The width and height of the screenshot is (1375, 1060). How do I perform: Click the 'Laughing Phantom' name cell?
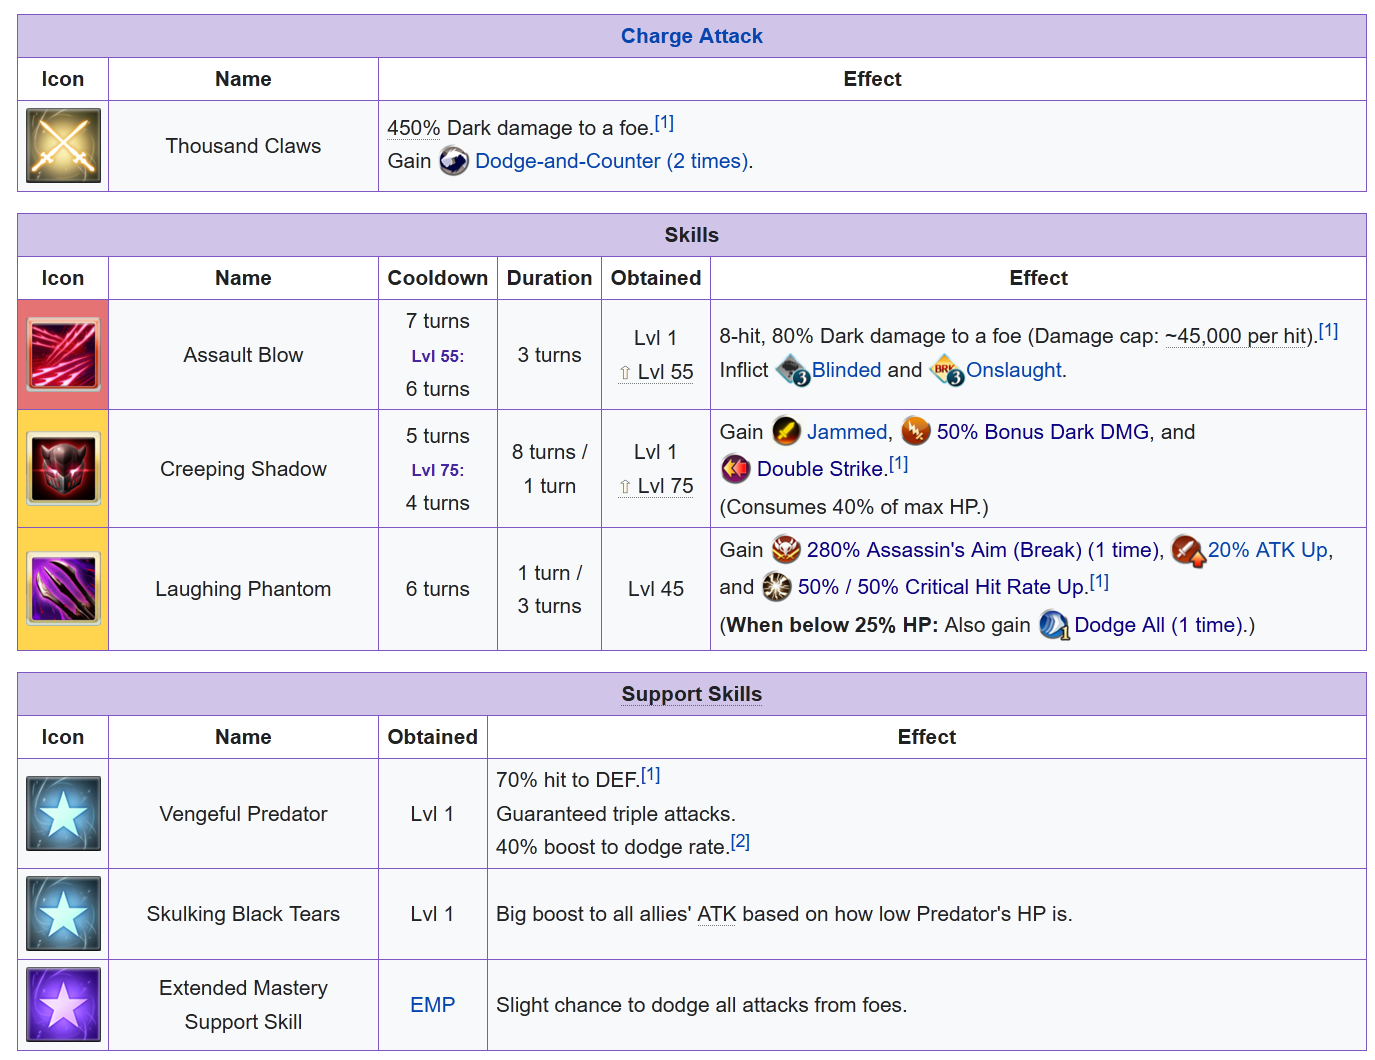click(243, 589)
